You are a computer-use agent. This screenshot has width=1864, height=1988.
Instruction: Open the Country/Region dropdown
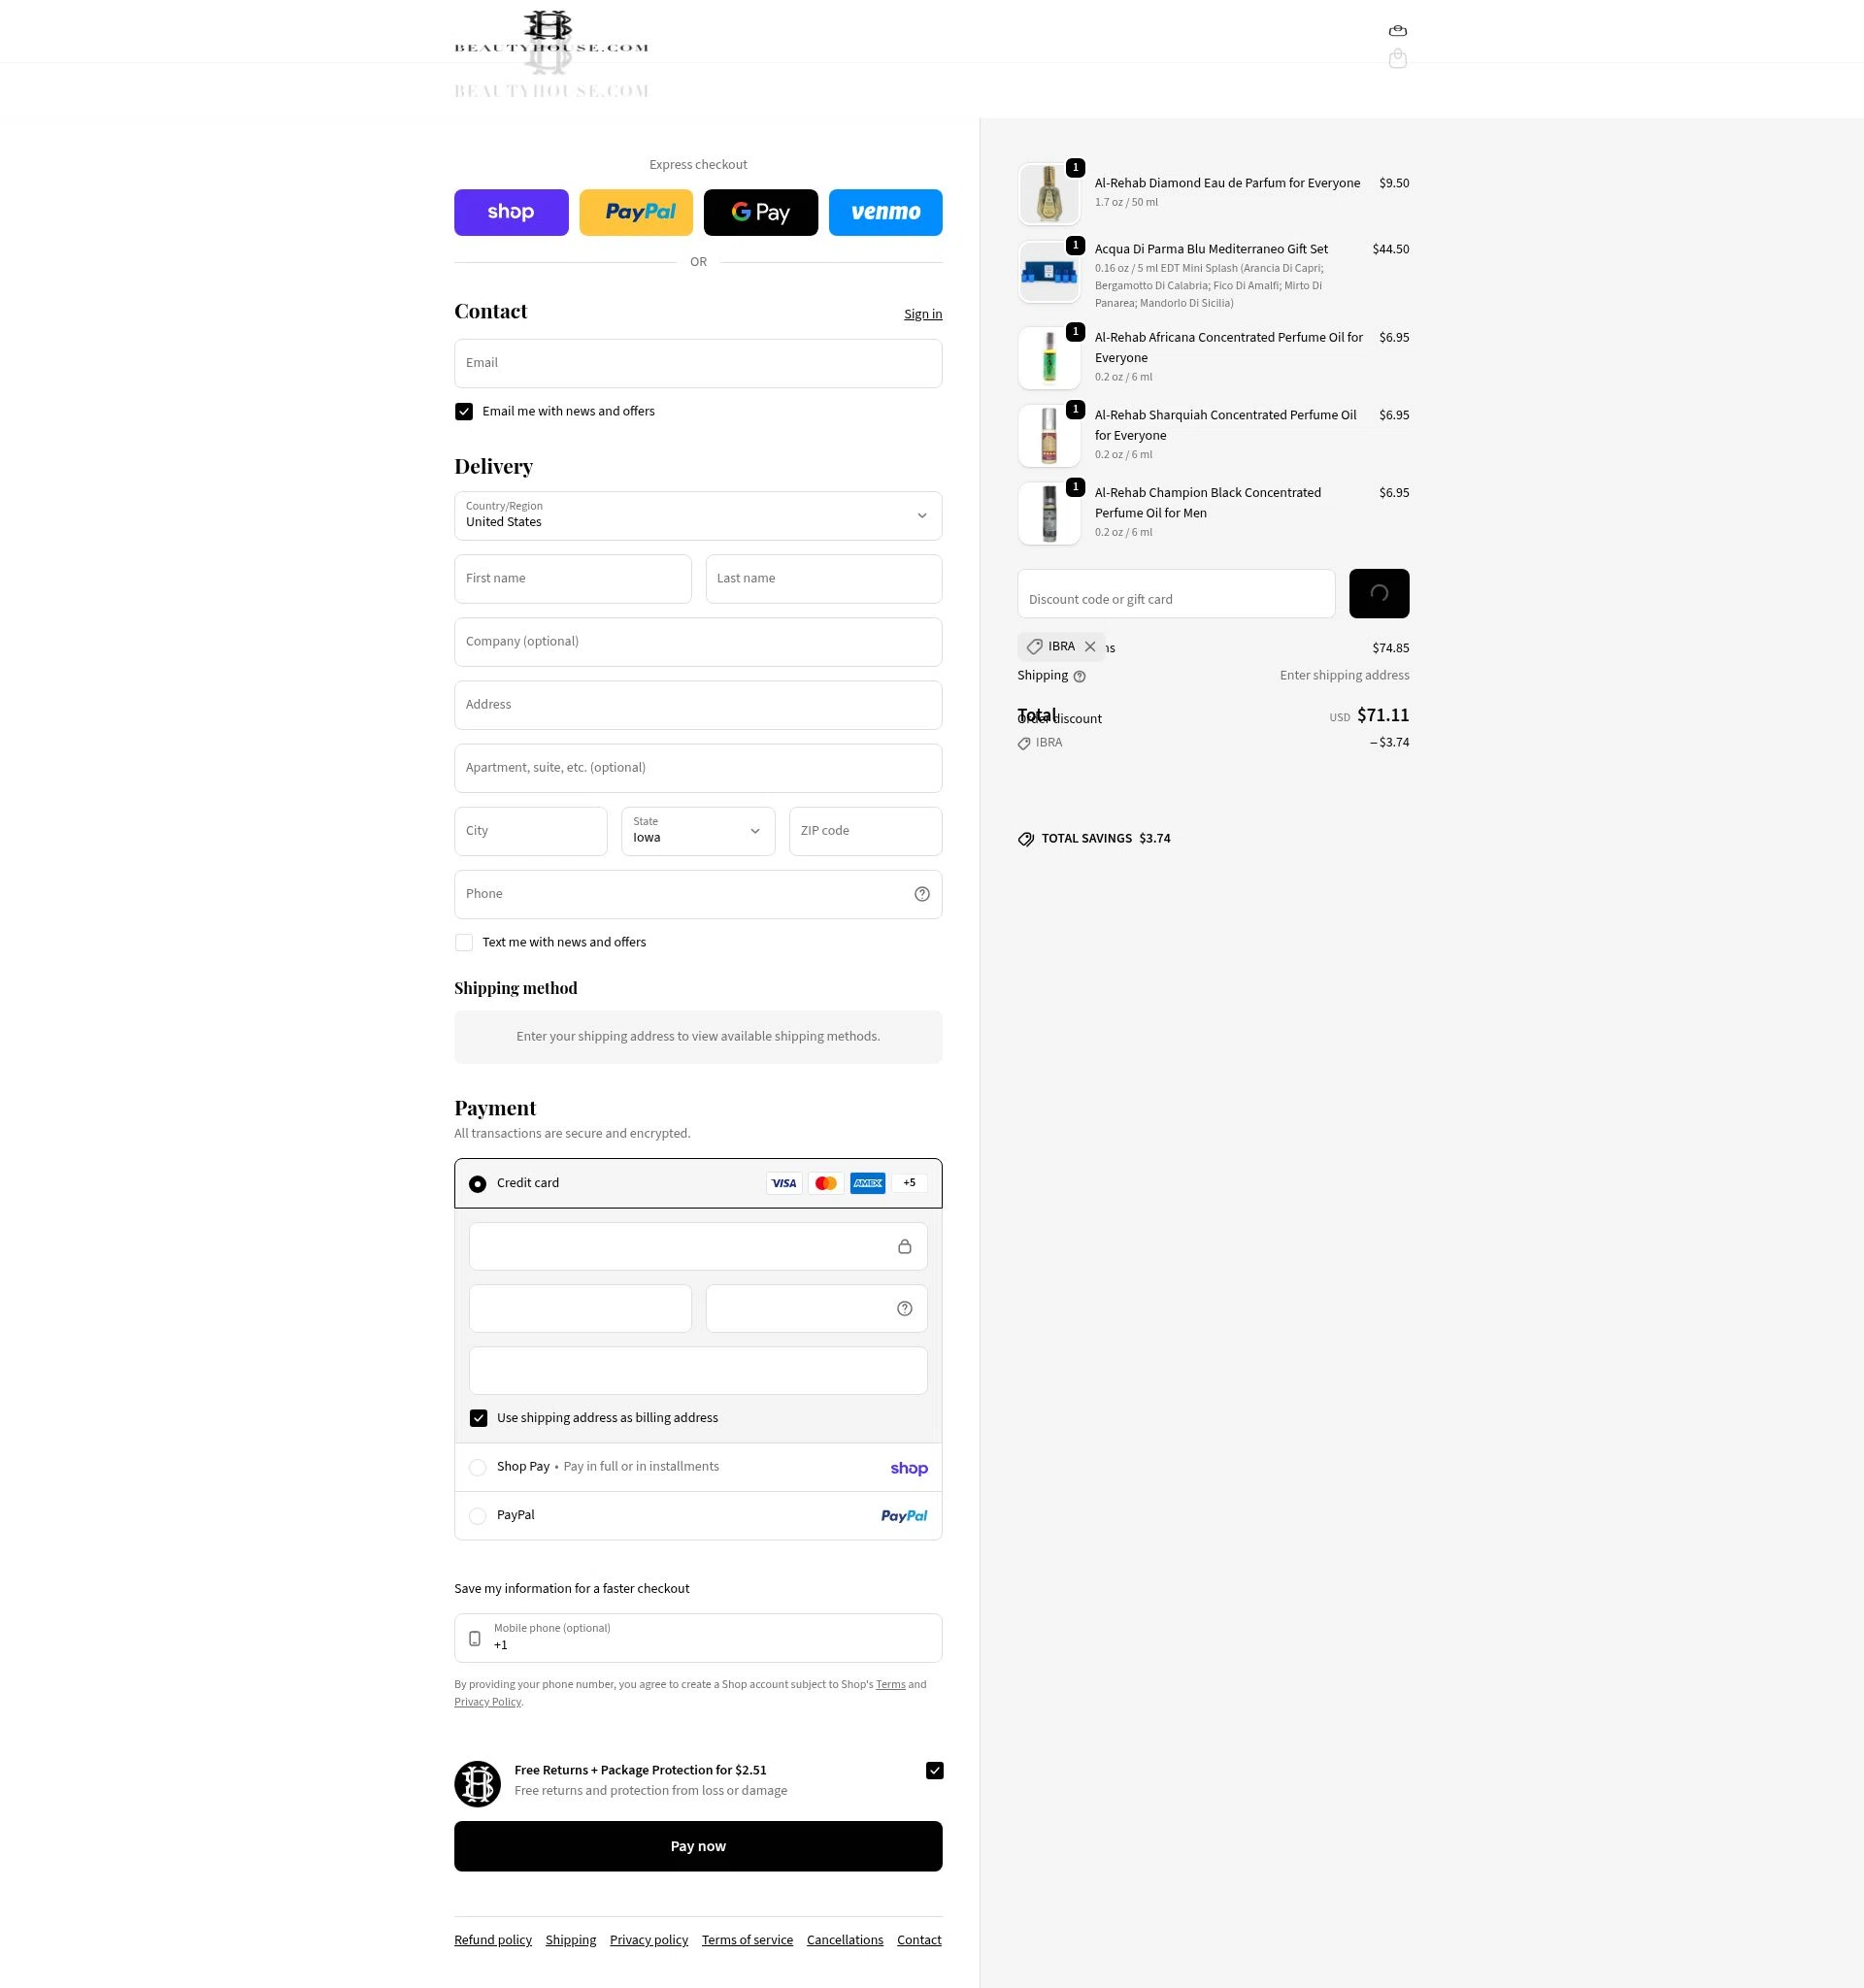(698, 516)
